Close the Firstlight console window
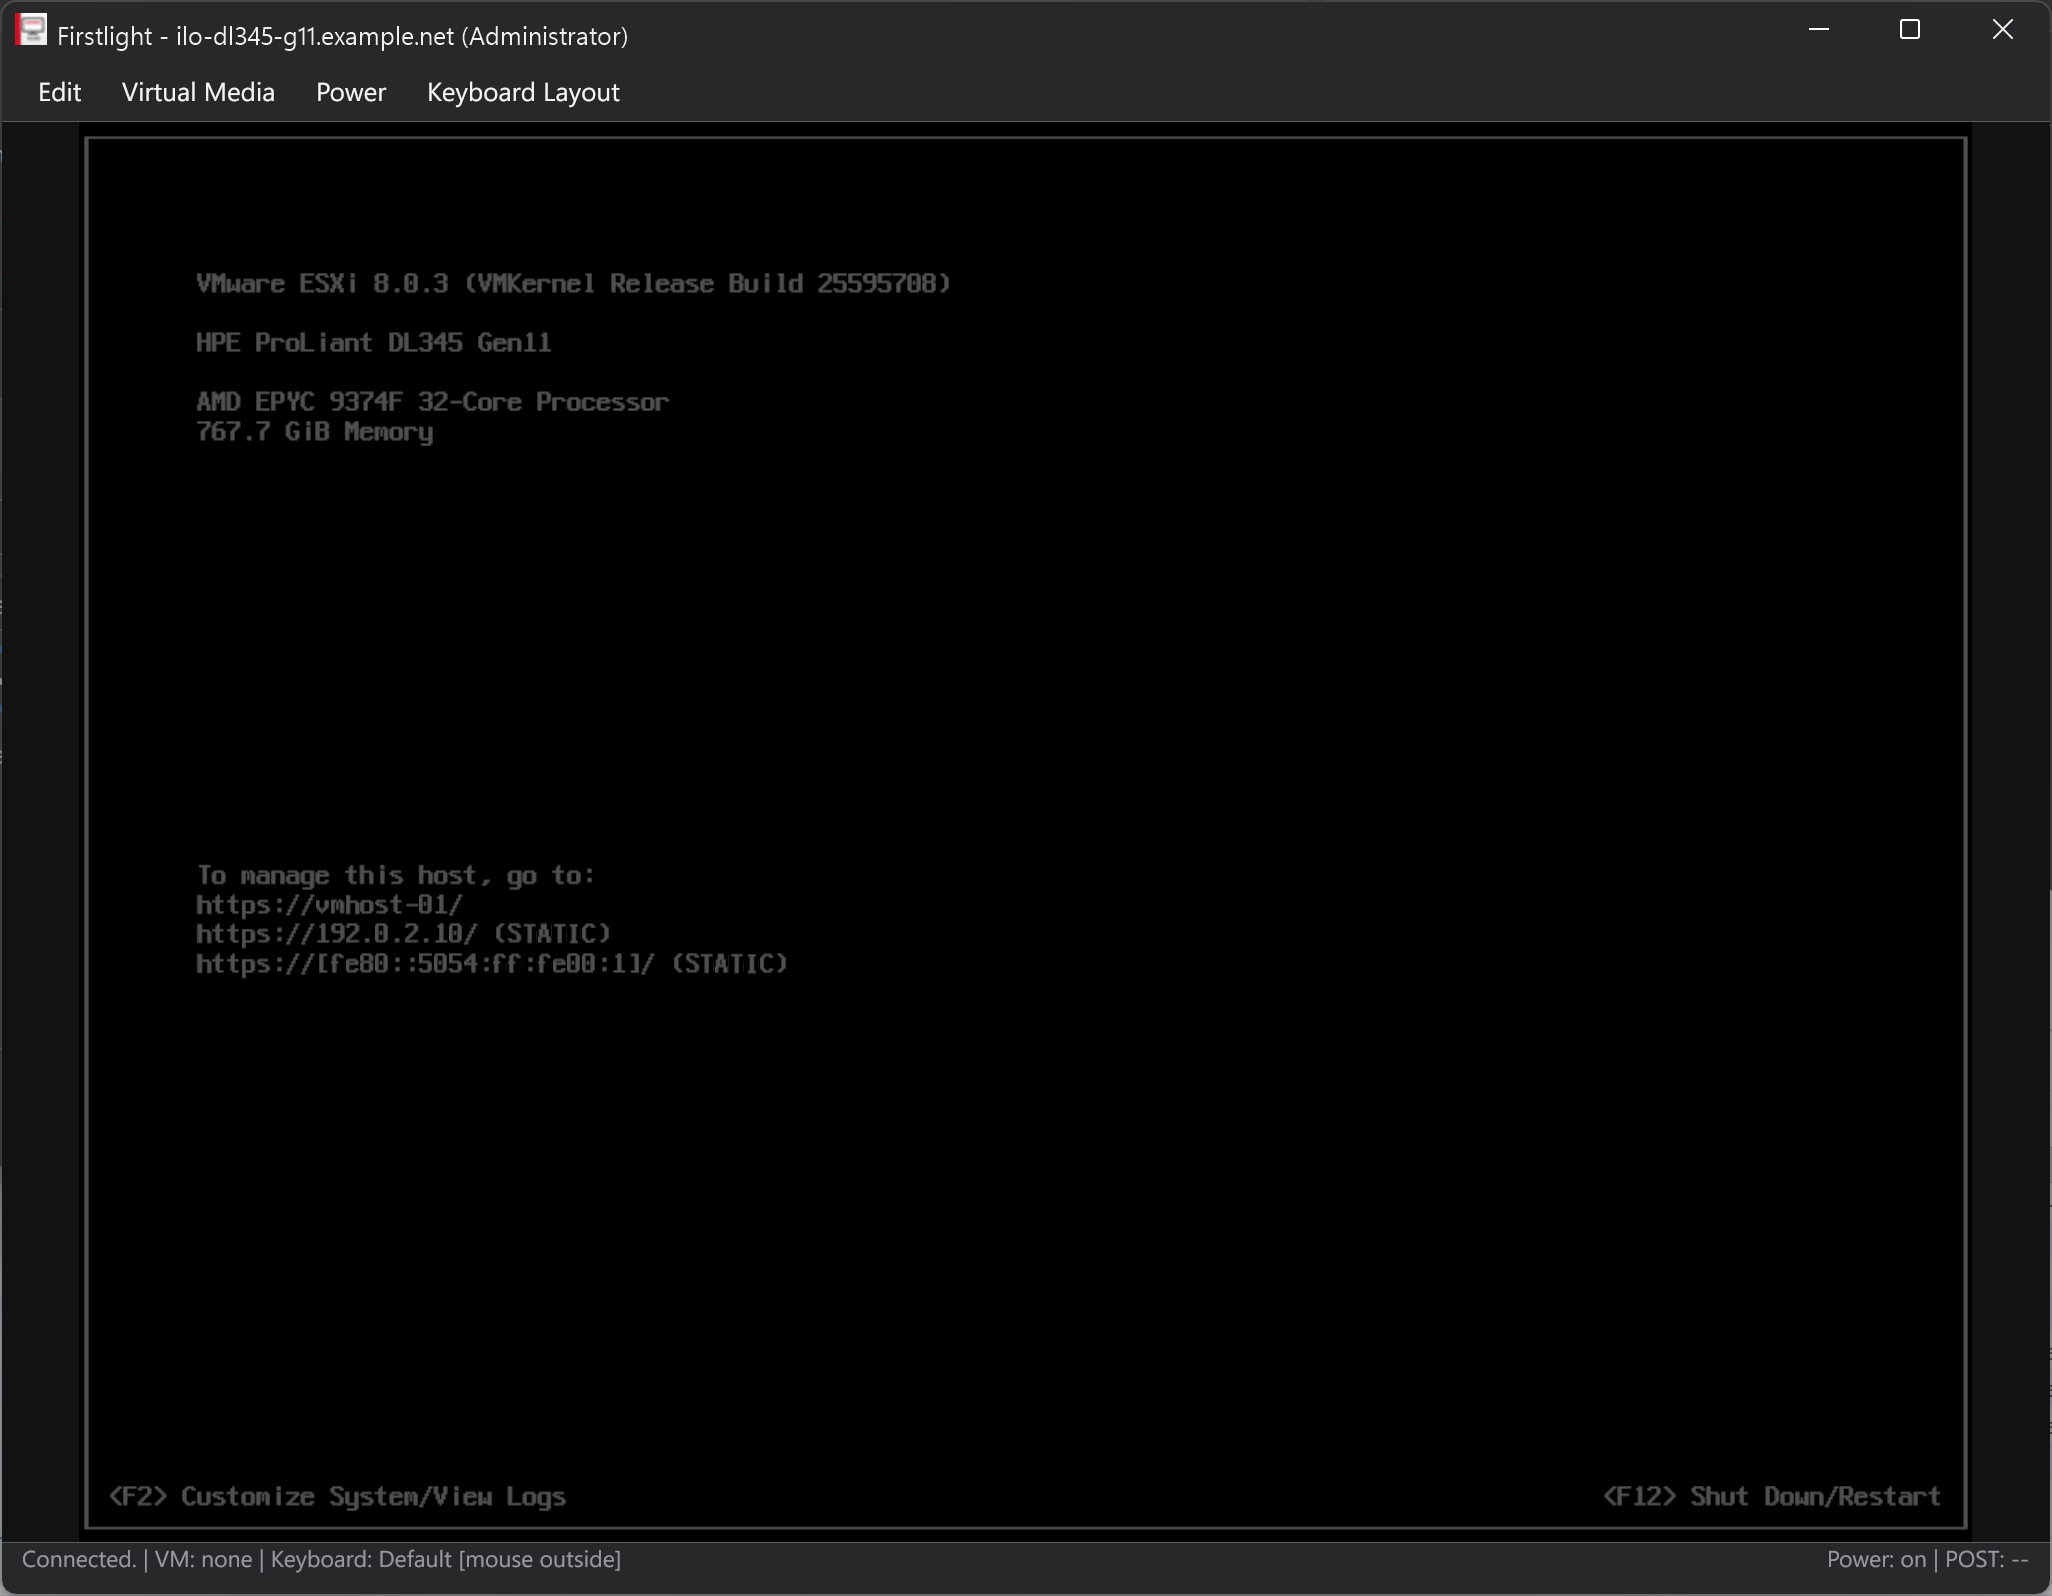This screenshot has height=1596, width=2052. pos(2002,30)
